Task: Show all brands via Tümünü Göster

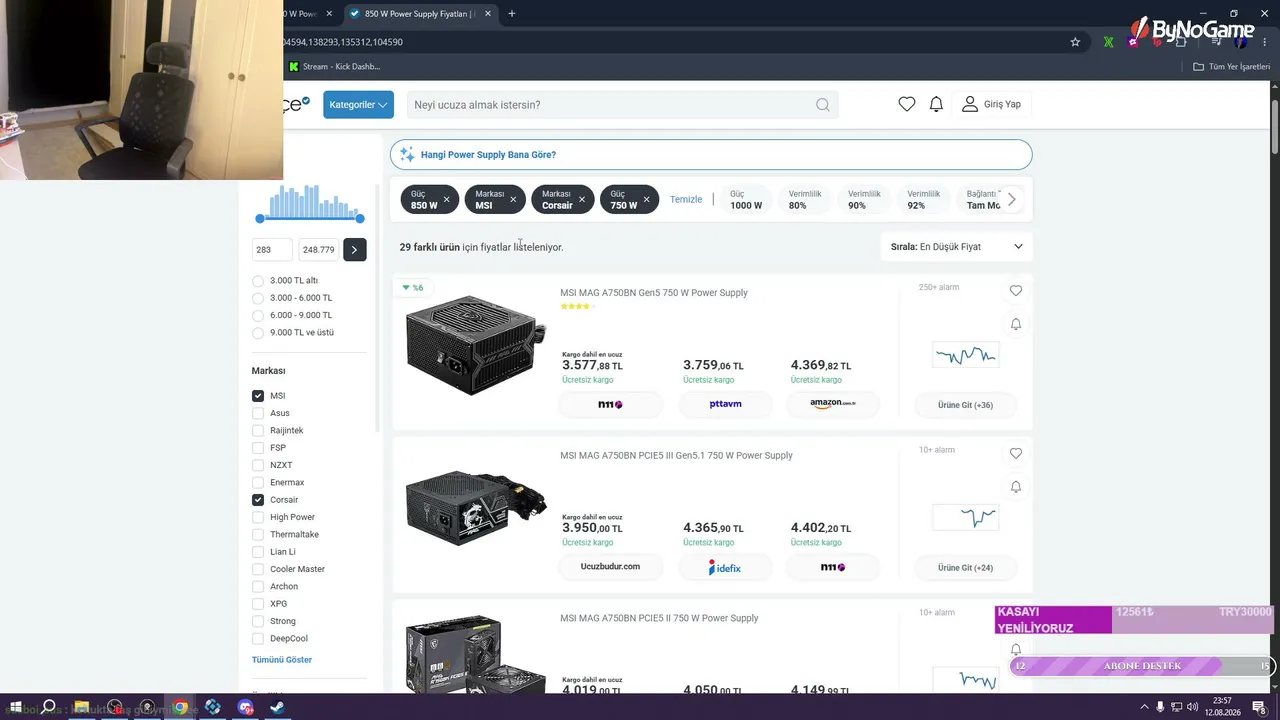Action: coord(282,660)
